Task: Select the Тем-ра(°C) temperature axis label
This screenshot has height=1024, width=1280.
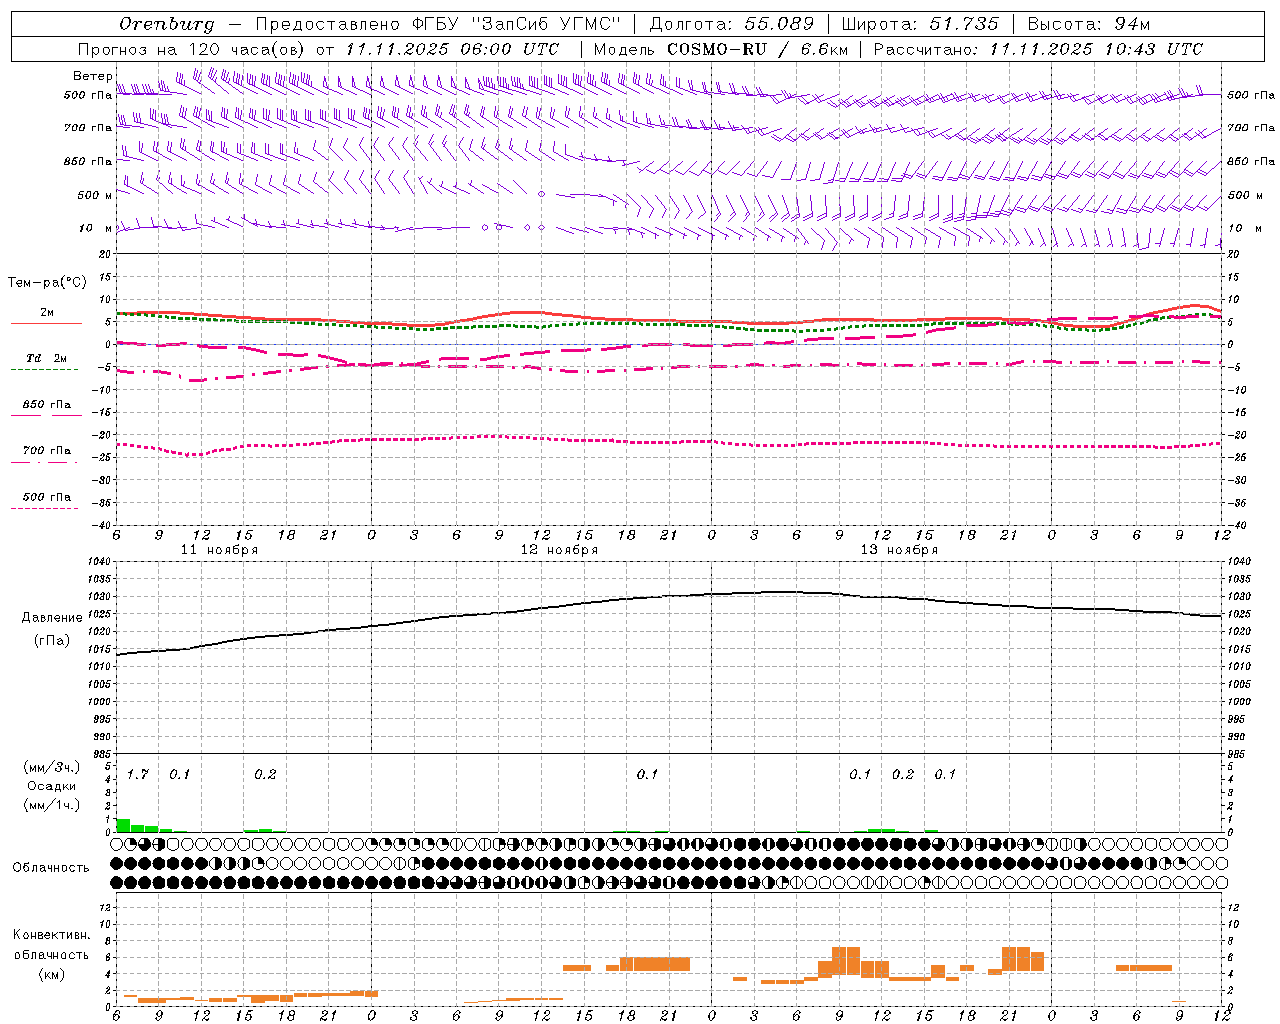Action: point(47,282)
